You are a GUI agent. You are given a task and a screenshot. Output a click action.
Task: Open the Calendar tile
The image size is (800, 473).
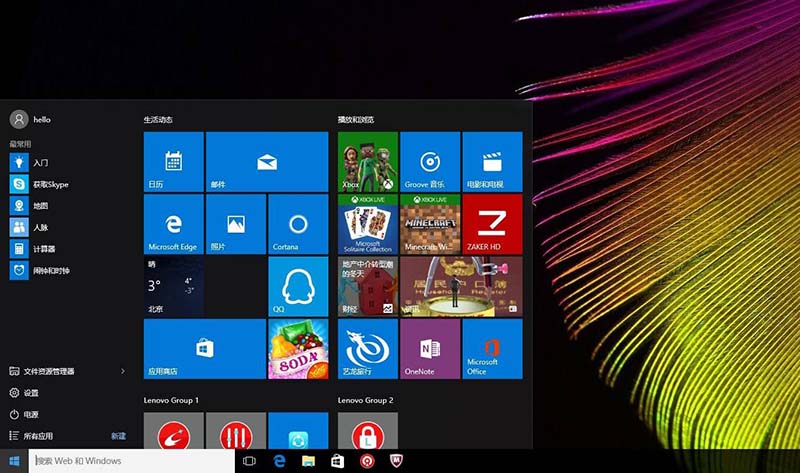pyautogui.click(x=174, y=162)
